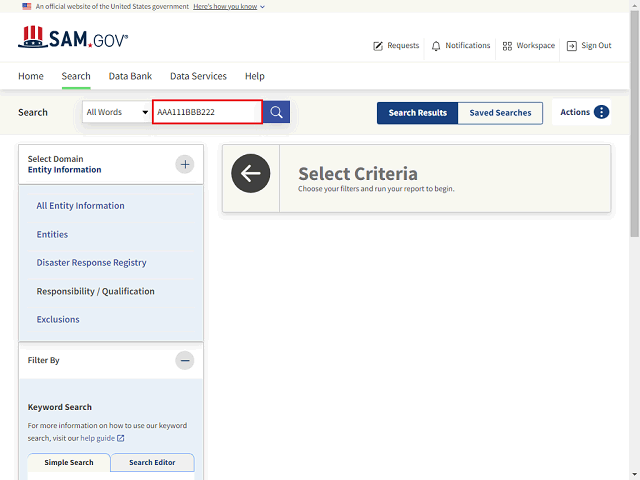Open the All Words dropdown
This screenshot has width=640, height=480.
click(117, 112)
